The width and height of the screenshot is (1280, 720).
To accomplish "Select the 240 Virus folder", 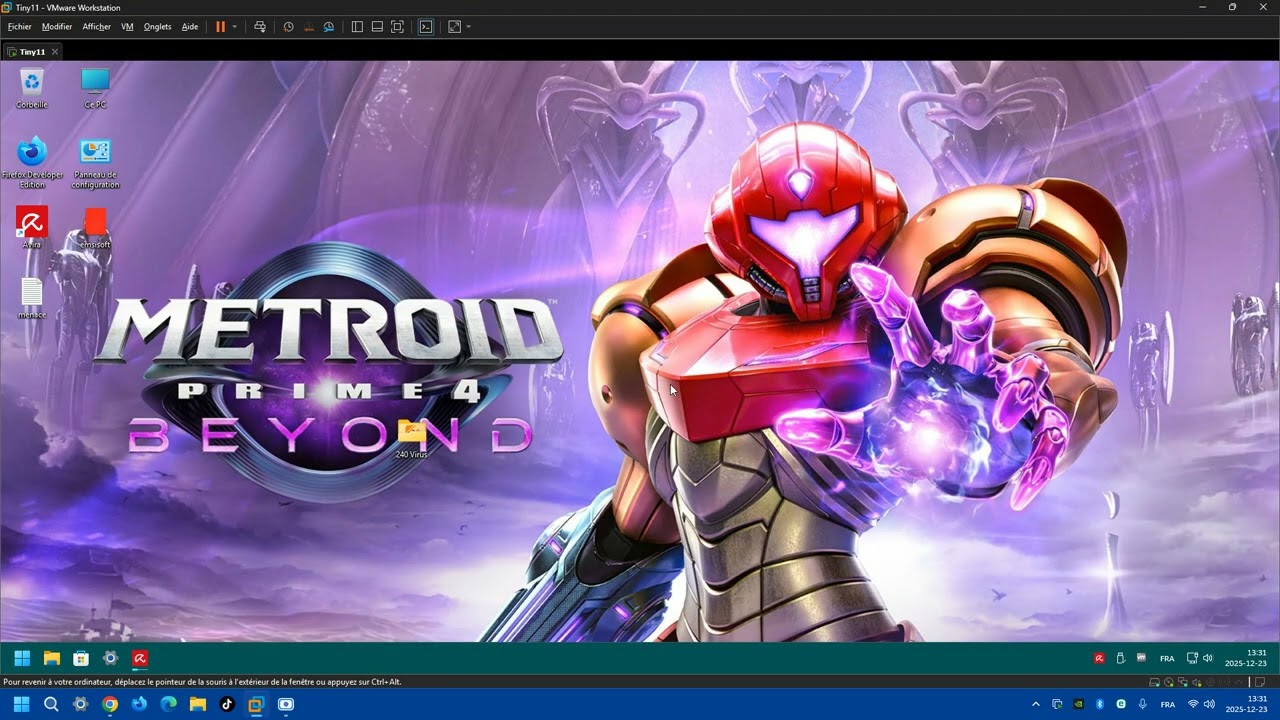I will point(411,439).
